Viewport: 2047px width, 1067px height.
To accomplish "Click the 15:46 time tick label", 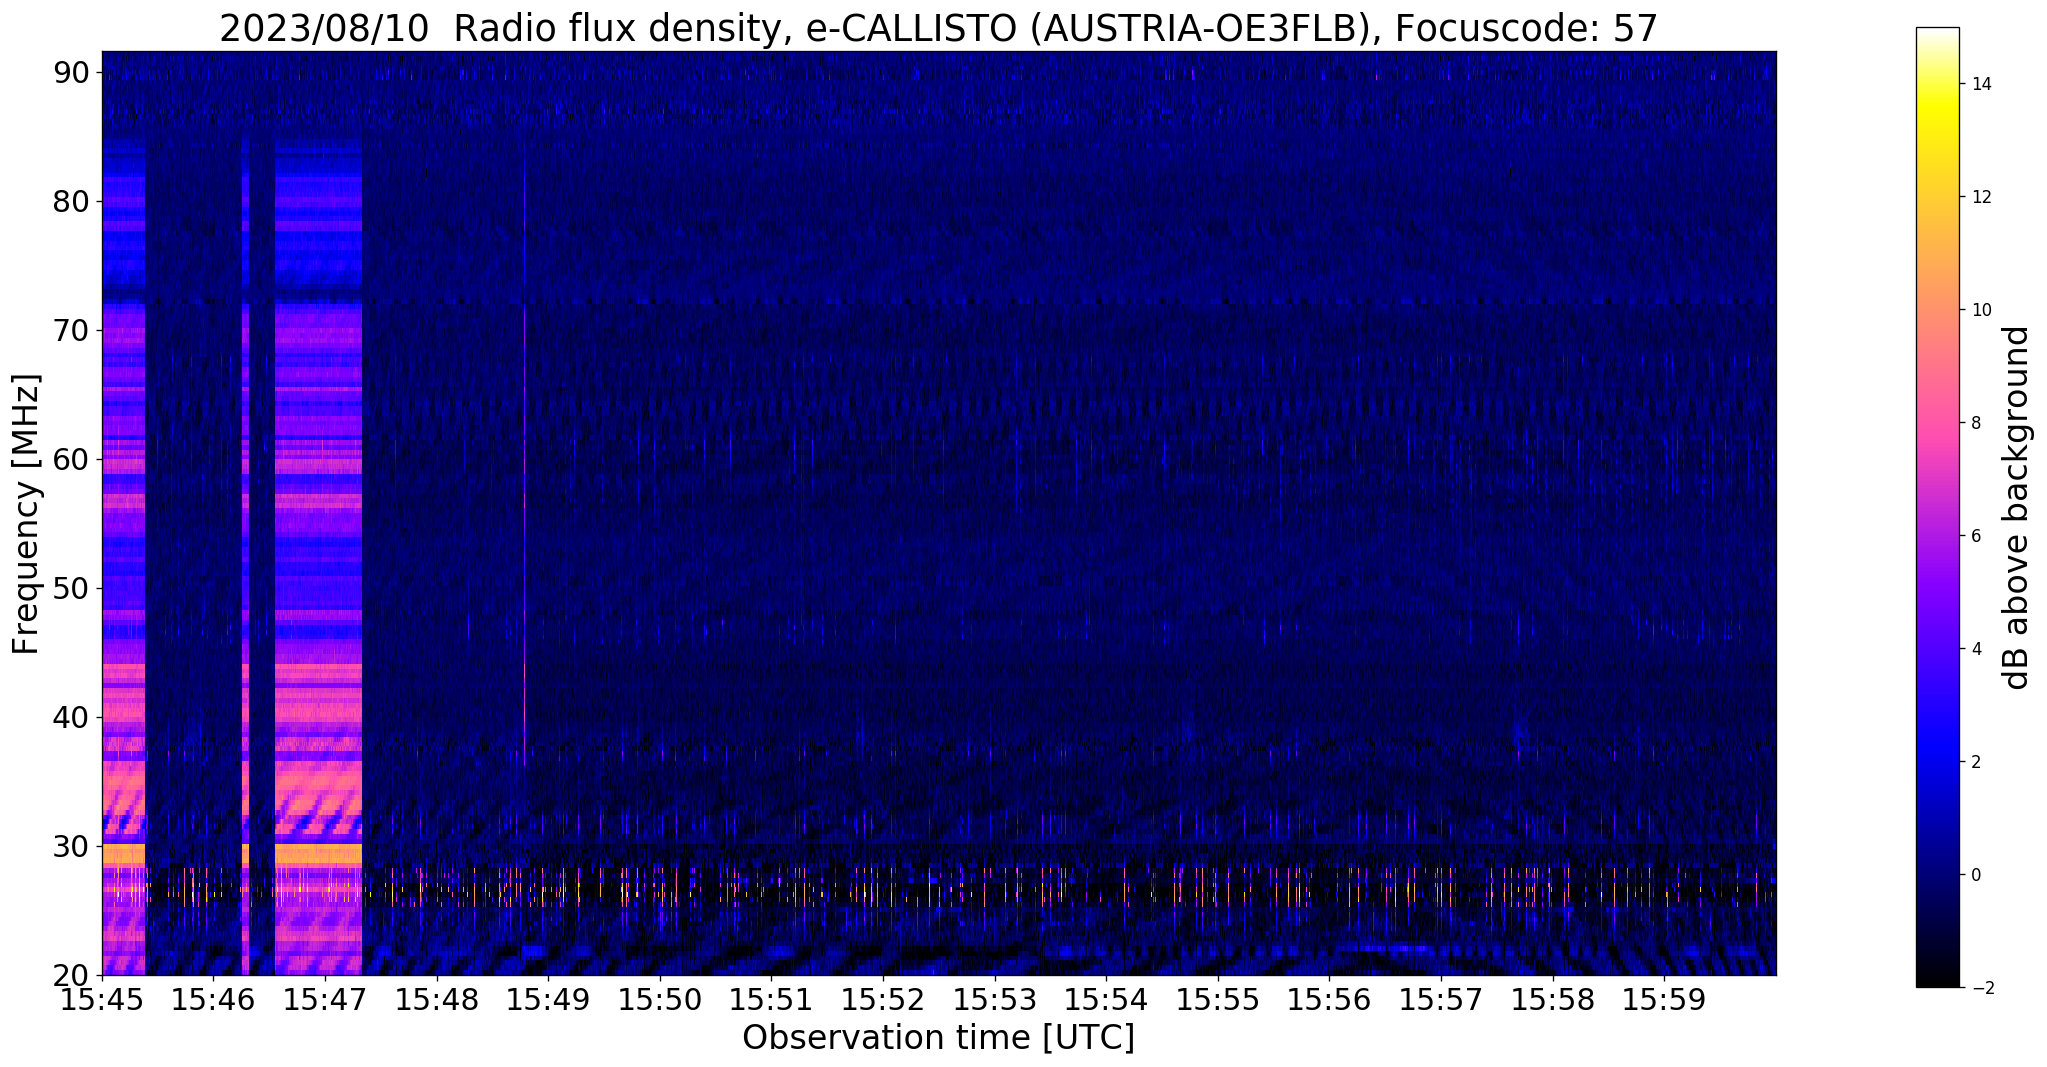I will pyautogui.click(x=213, y=1000).
